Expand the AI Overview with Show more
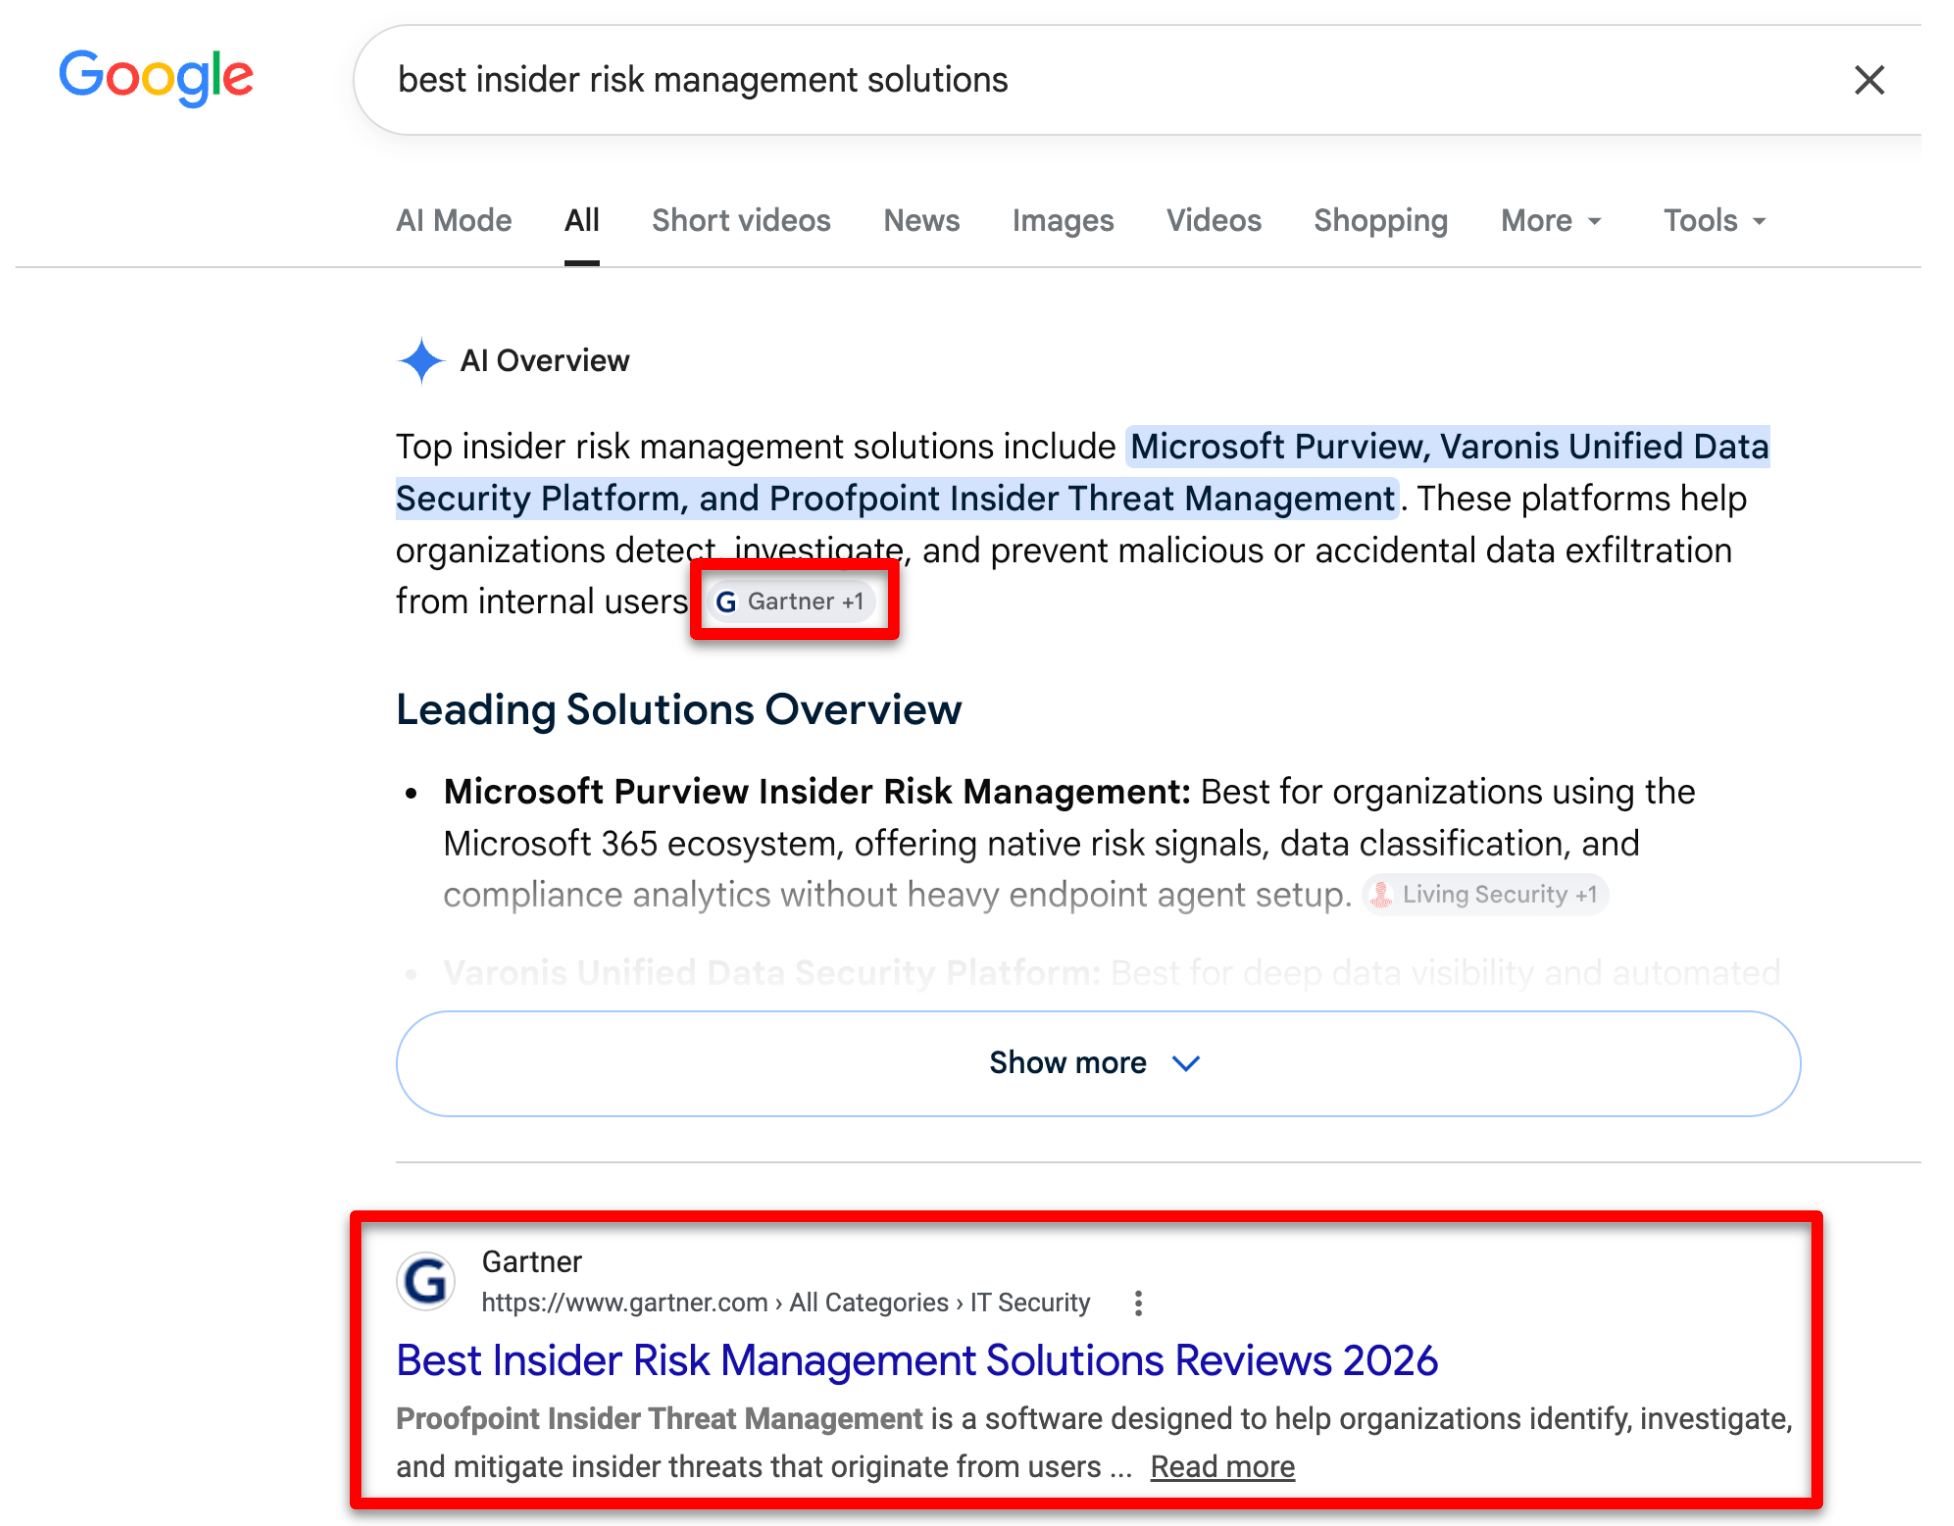Image resolution: width=1954 pixels, height=1526 pixels. 1098,1063
